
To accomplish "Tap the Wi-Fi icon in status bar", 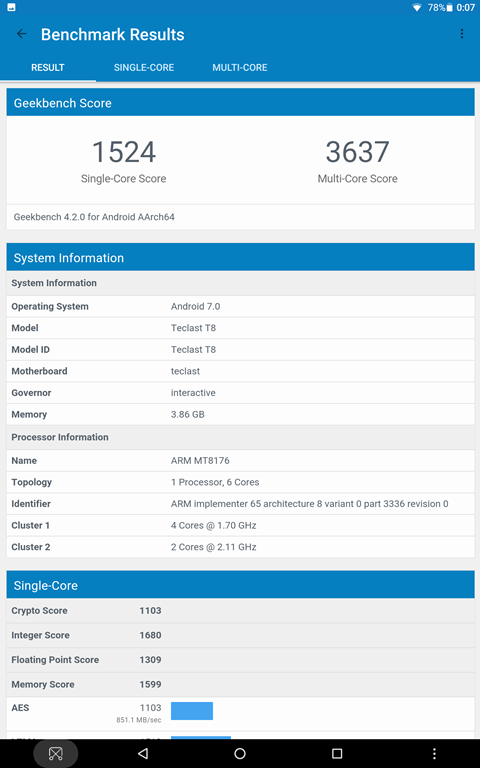I will pos(417,7).
